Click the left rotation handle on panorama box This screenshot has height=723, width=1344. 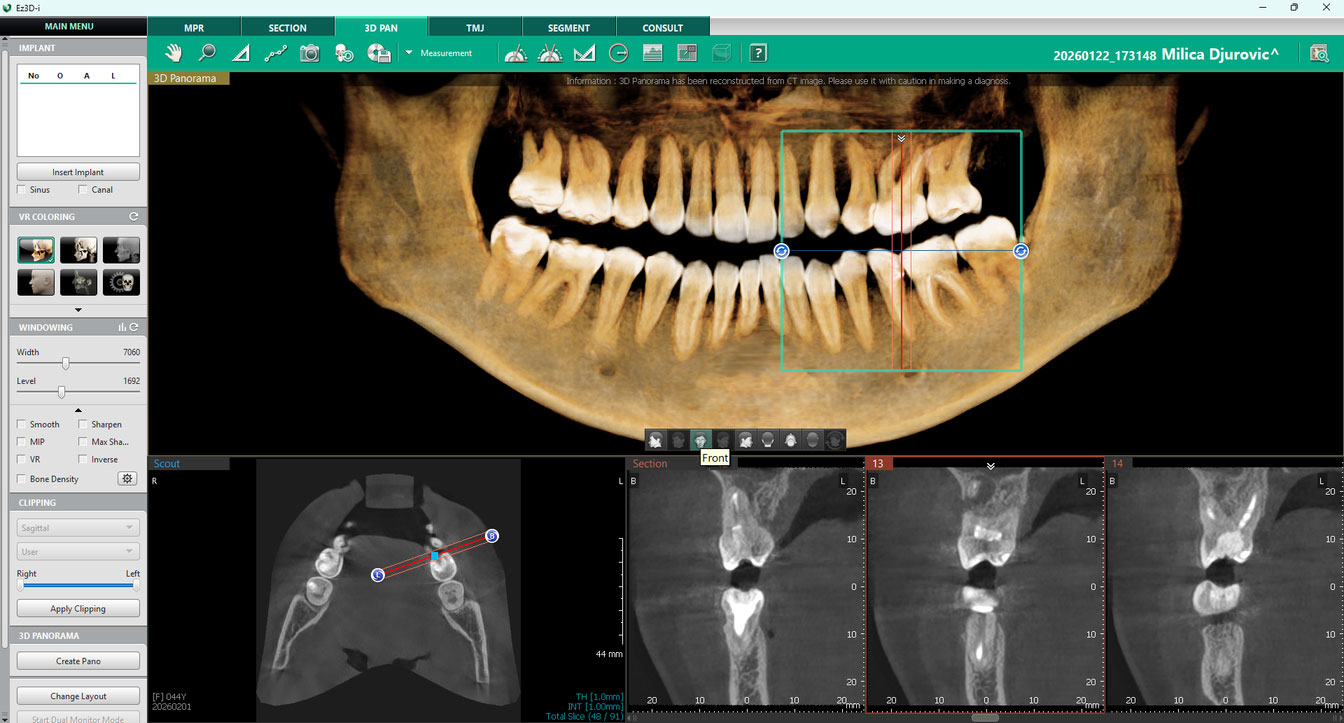click(782, 251)
